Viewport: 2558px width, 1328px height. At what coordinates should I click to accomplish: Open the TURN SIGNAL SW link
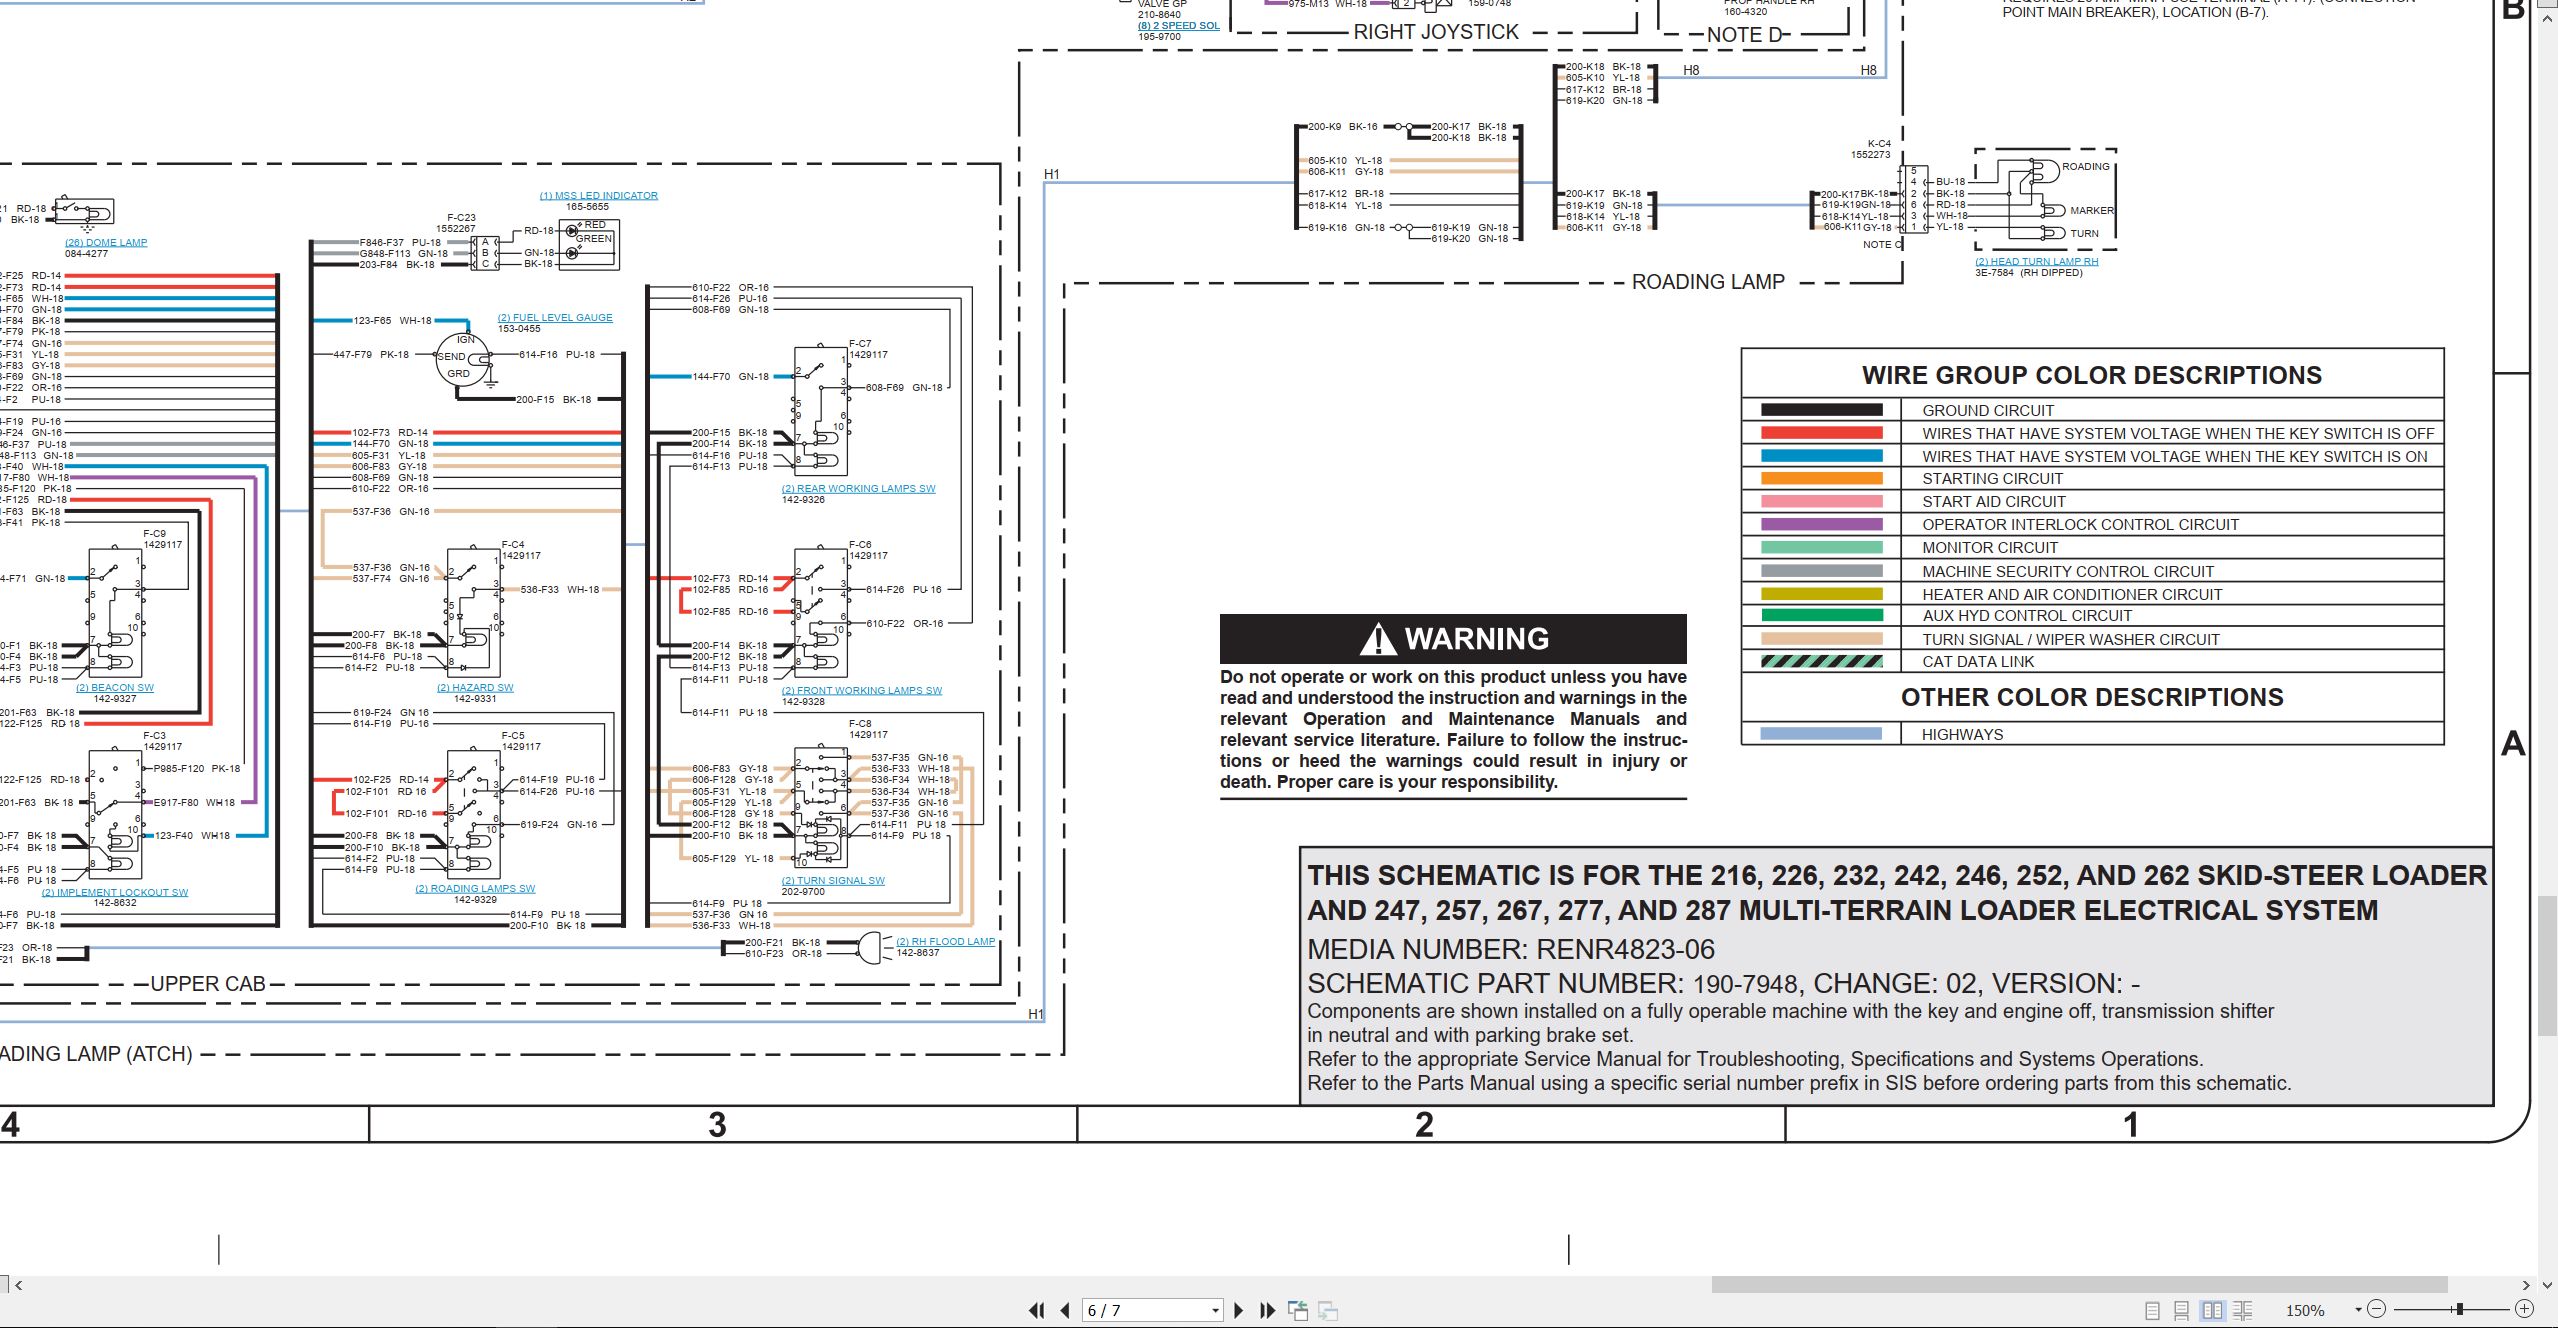point(833,881)
